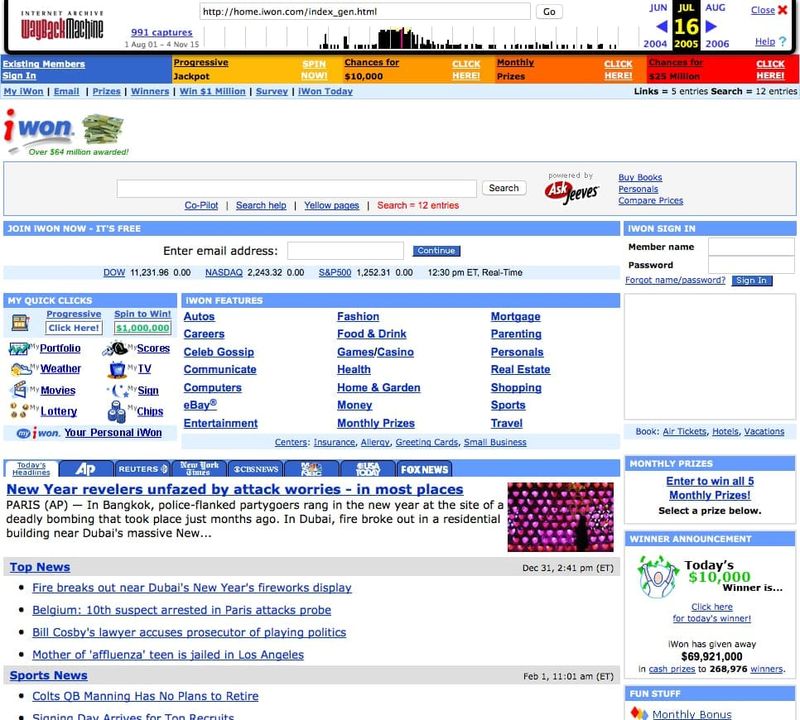Click the slot machine icon in Quick Clicks
The height and width of the screenshot is (720, 800).
[20, 322]
